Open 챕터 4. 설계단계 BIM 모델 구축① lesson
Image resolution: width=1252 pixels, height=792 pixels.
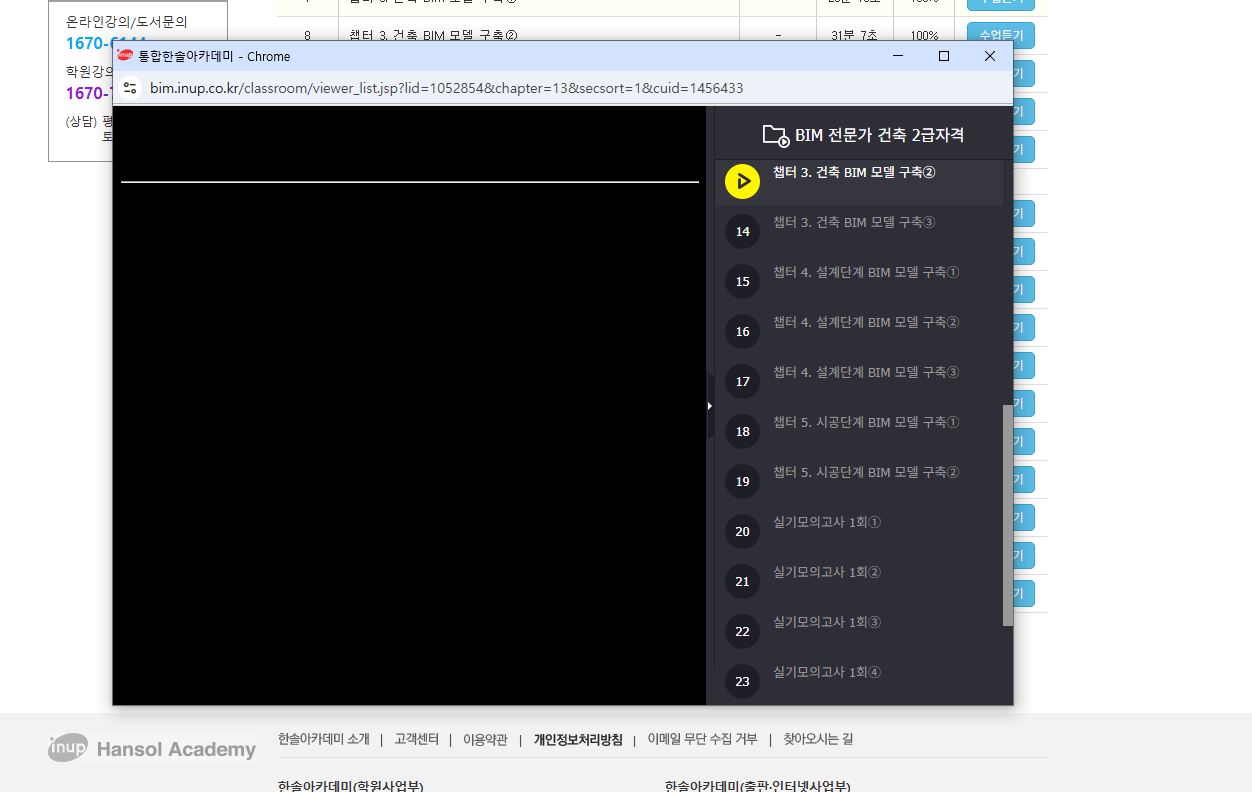click(x=866, y=272)
